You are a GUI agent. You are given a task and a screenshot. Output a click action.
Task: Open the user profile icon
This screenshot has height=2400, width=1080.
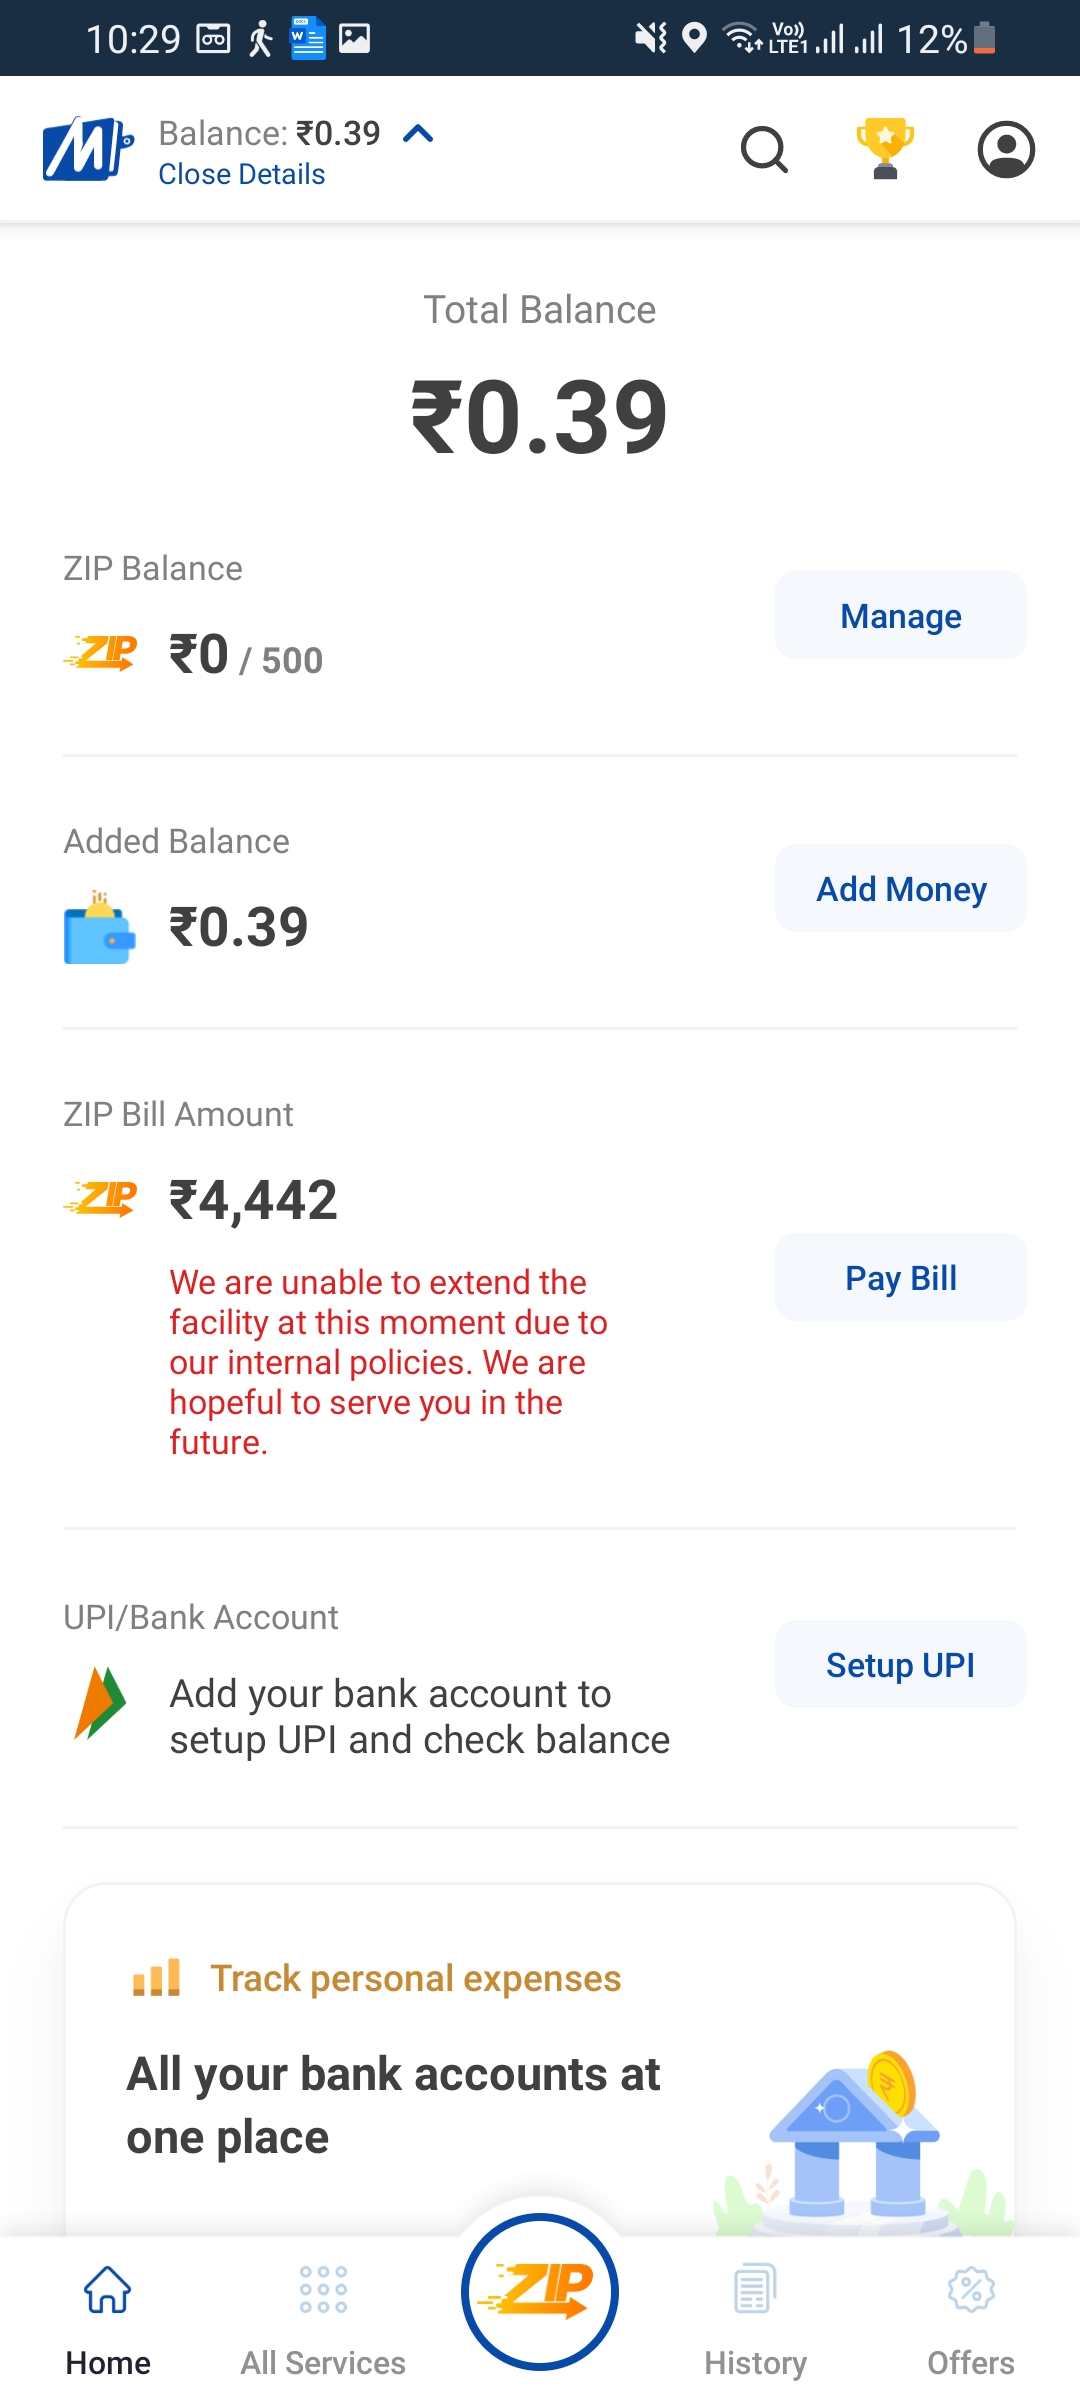coord(1005,150)
